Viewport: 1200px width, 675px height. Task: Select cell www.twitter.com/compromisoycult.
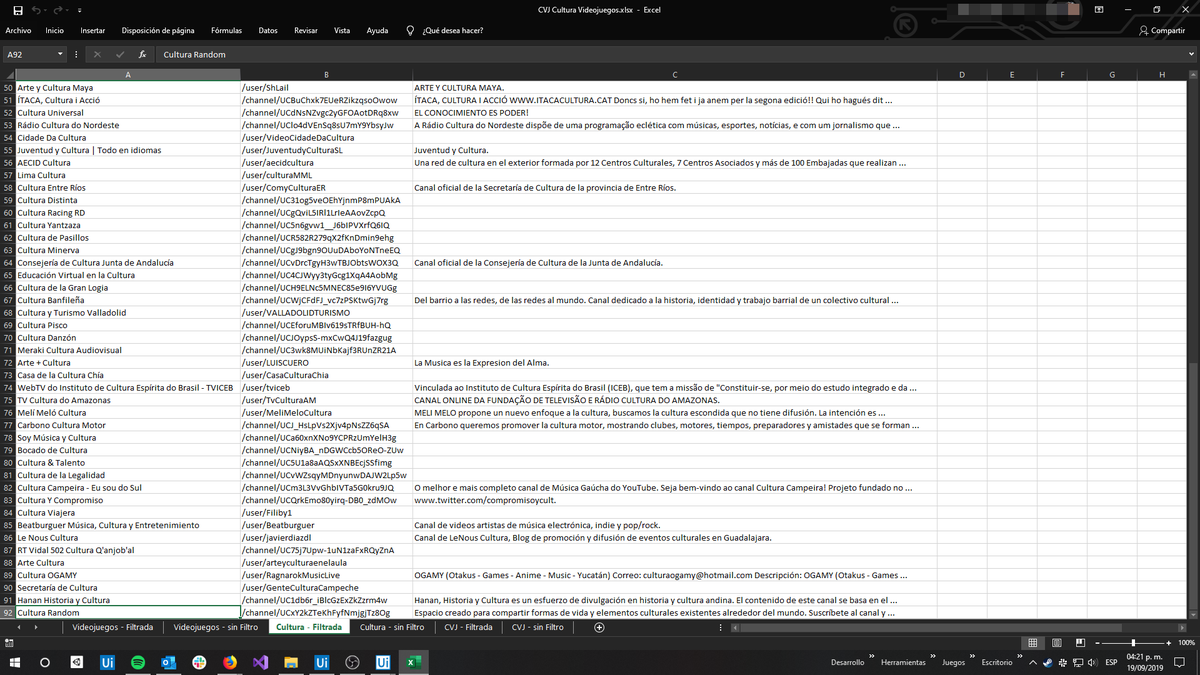[x=674, y=500]
